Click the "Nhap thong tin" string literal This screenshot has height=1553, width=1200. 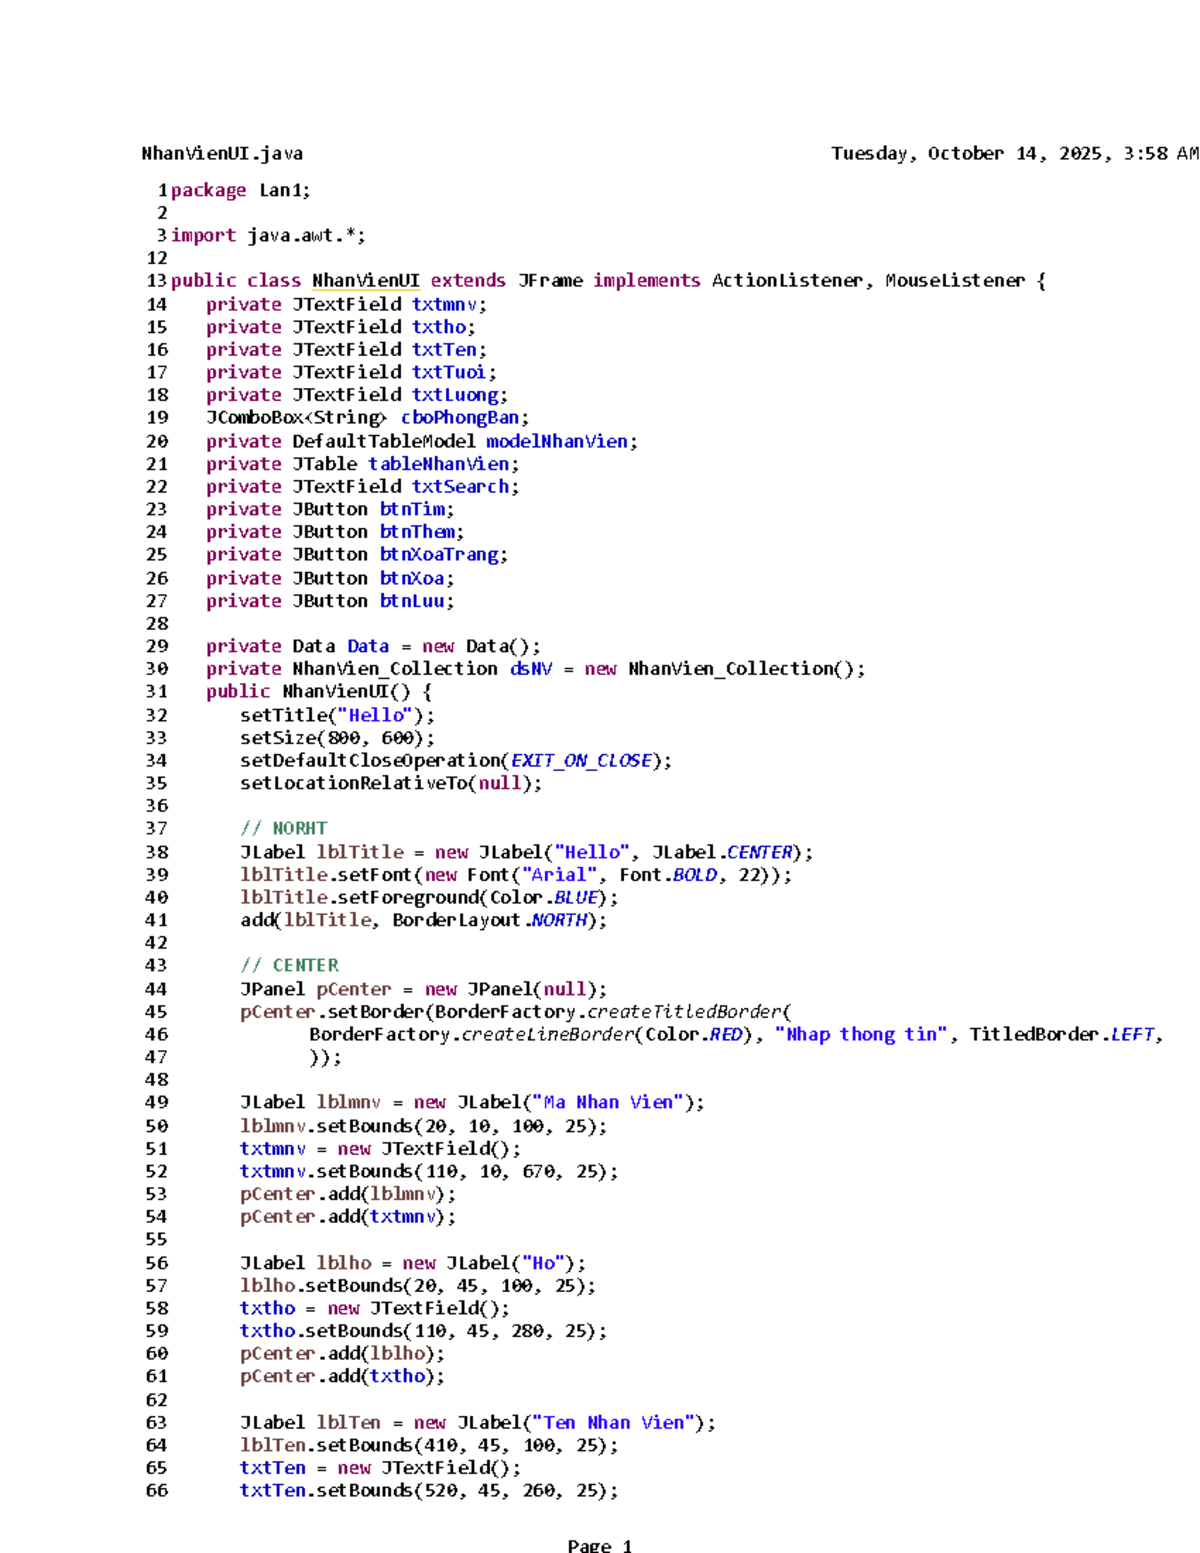861,1034
